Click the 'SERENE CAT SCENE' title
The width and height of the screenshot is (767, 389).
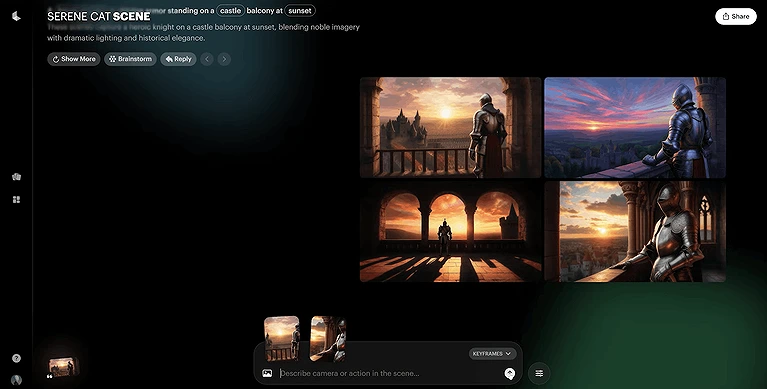99,16
